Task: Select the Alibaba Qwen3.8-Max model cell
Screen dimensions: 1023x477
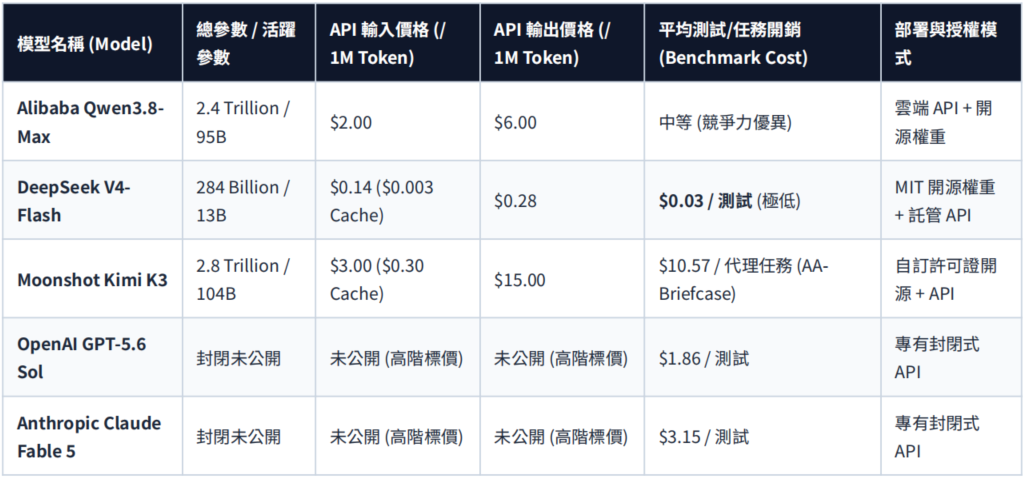Action: coord(93,121)
